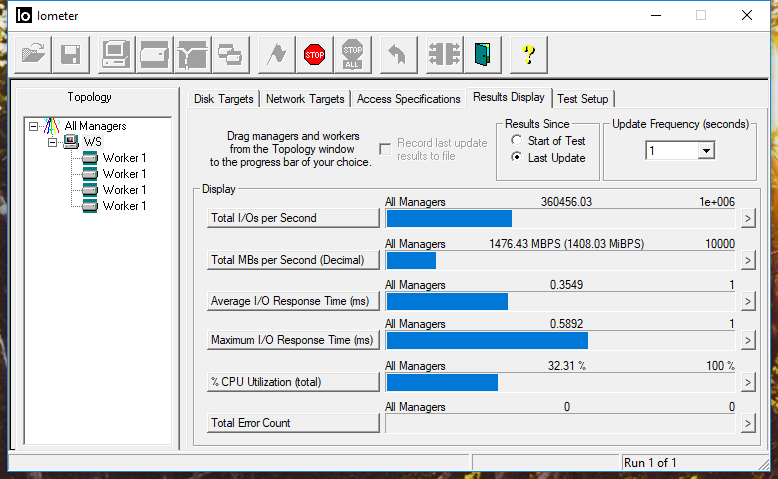Start tests green flag icon
Screen dimensions: 778x479
[x=276, y=55]
